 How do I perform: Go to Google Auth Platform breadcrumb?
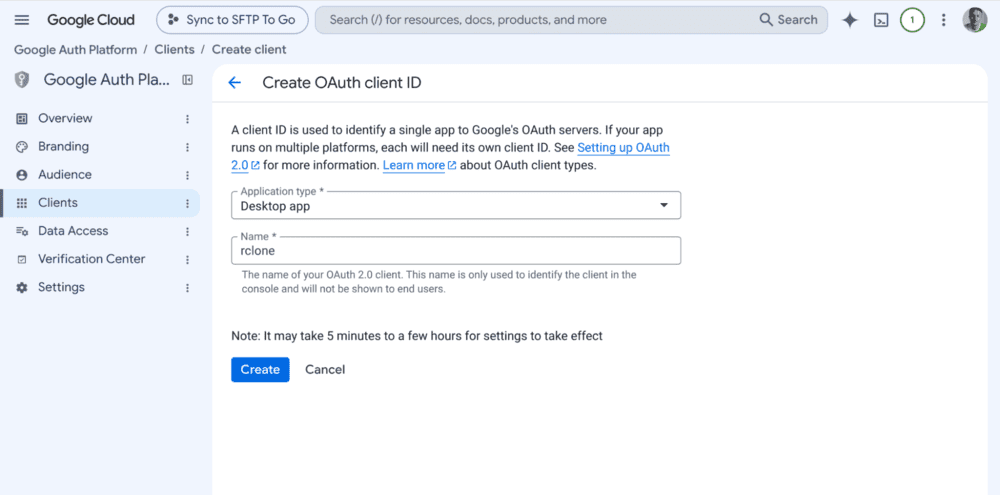[75, 49]
